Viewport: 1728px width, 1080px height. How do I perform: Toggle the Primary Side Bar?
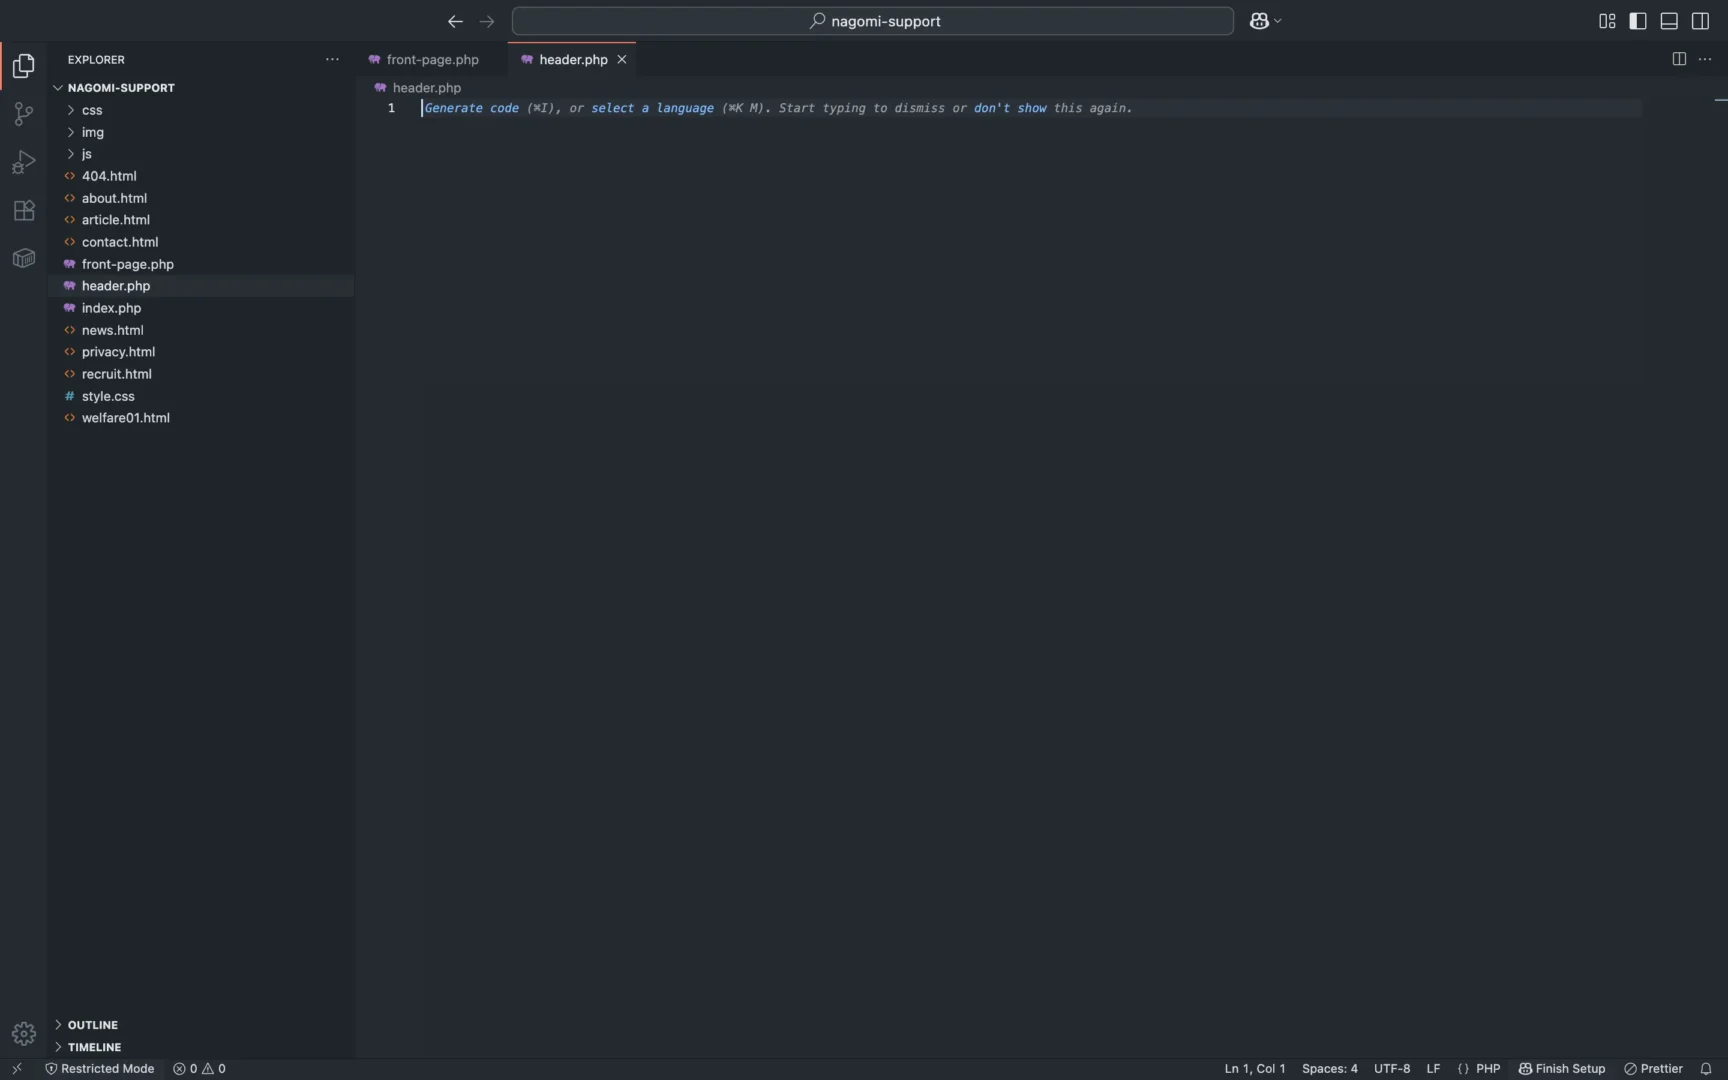tap(1638, 21)
